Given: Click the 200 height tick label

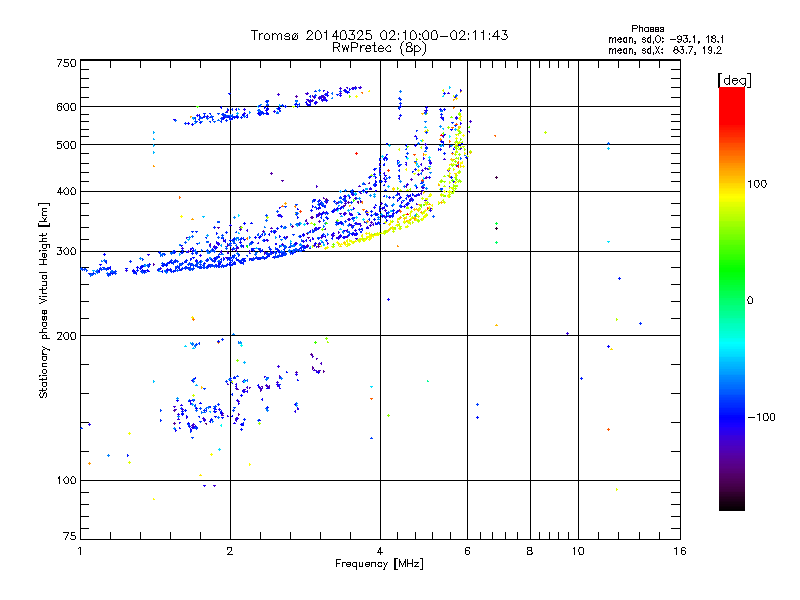Looking at the screenshot, I should pyautogui.click(x=66, y=335).
